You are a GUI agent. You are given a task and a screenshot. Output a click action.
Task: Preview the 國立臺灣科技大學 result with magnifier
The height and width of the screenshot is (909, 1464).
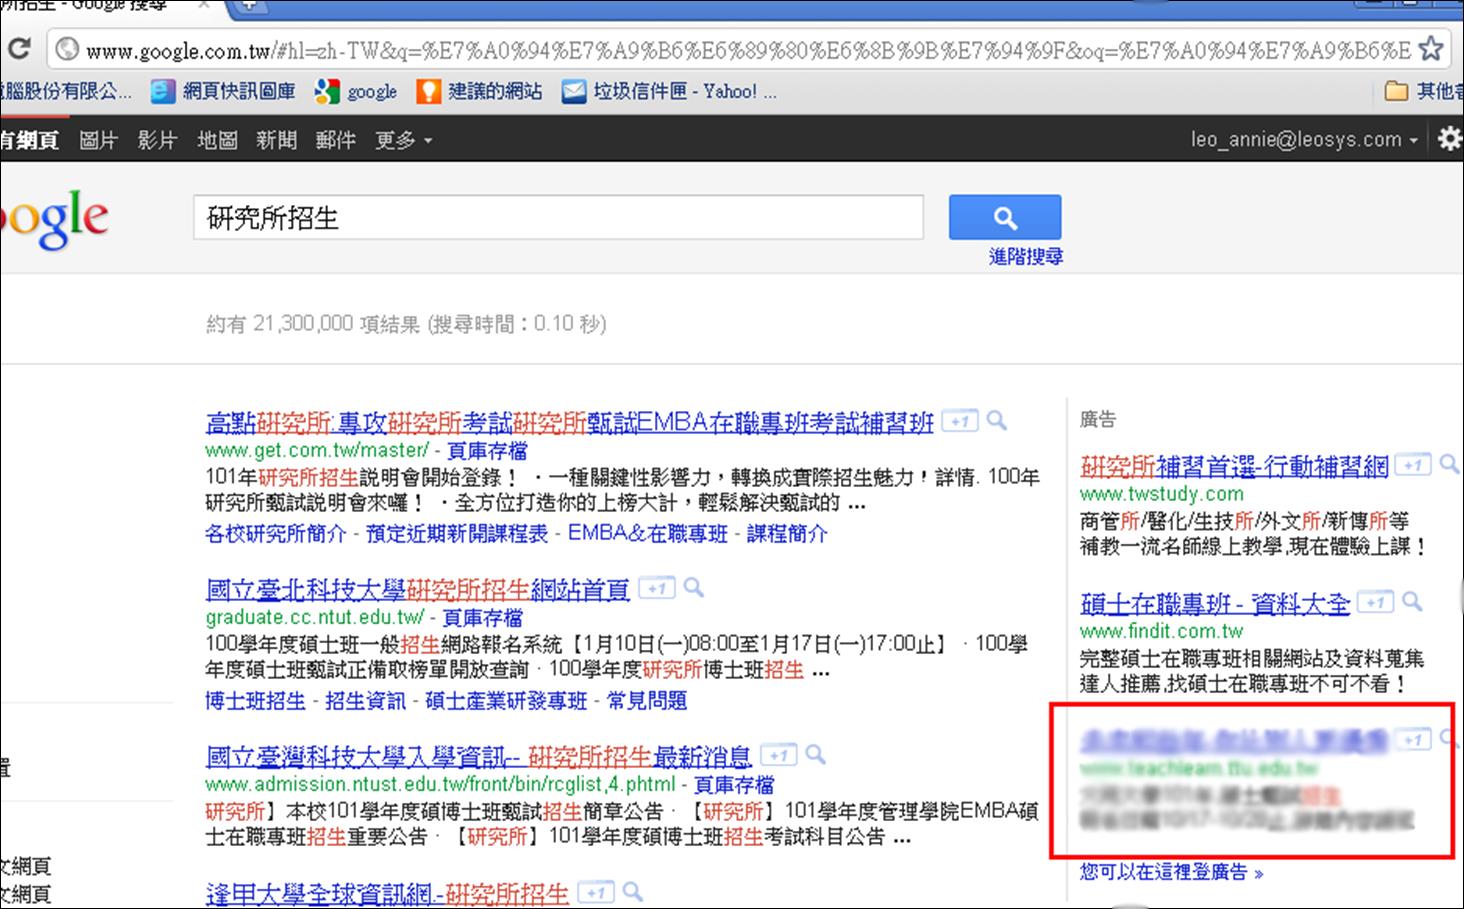[815, 754]
